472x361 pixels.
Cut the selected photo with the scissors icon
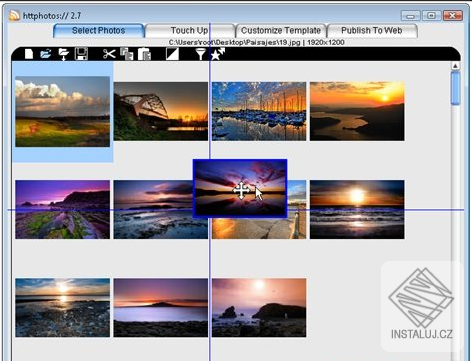(109, 54)
